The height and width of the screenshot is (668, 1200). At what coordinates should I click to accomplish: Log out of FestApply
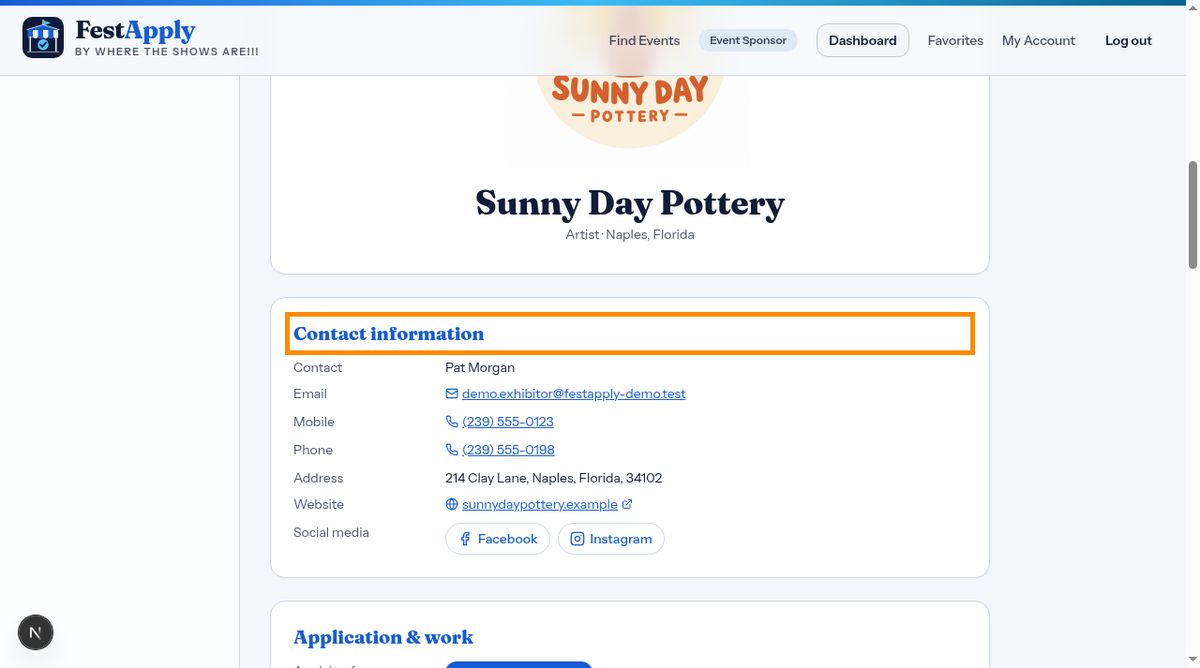tap(1128, 41)
